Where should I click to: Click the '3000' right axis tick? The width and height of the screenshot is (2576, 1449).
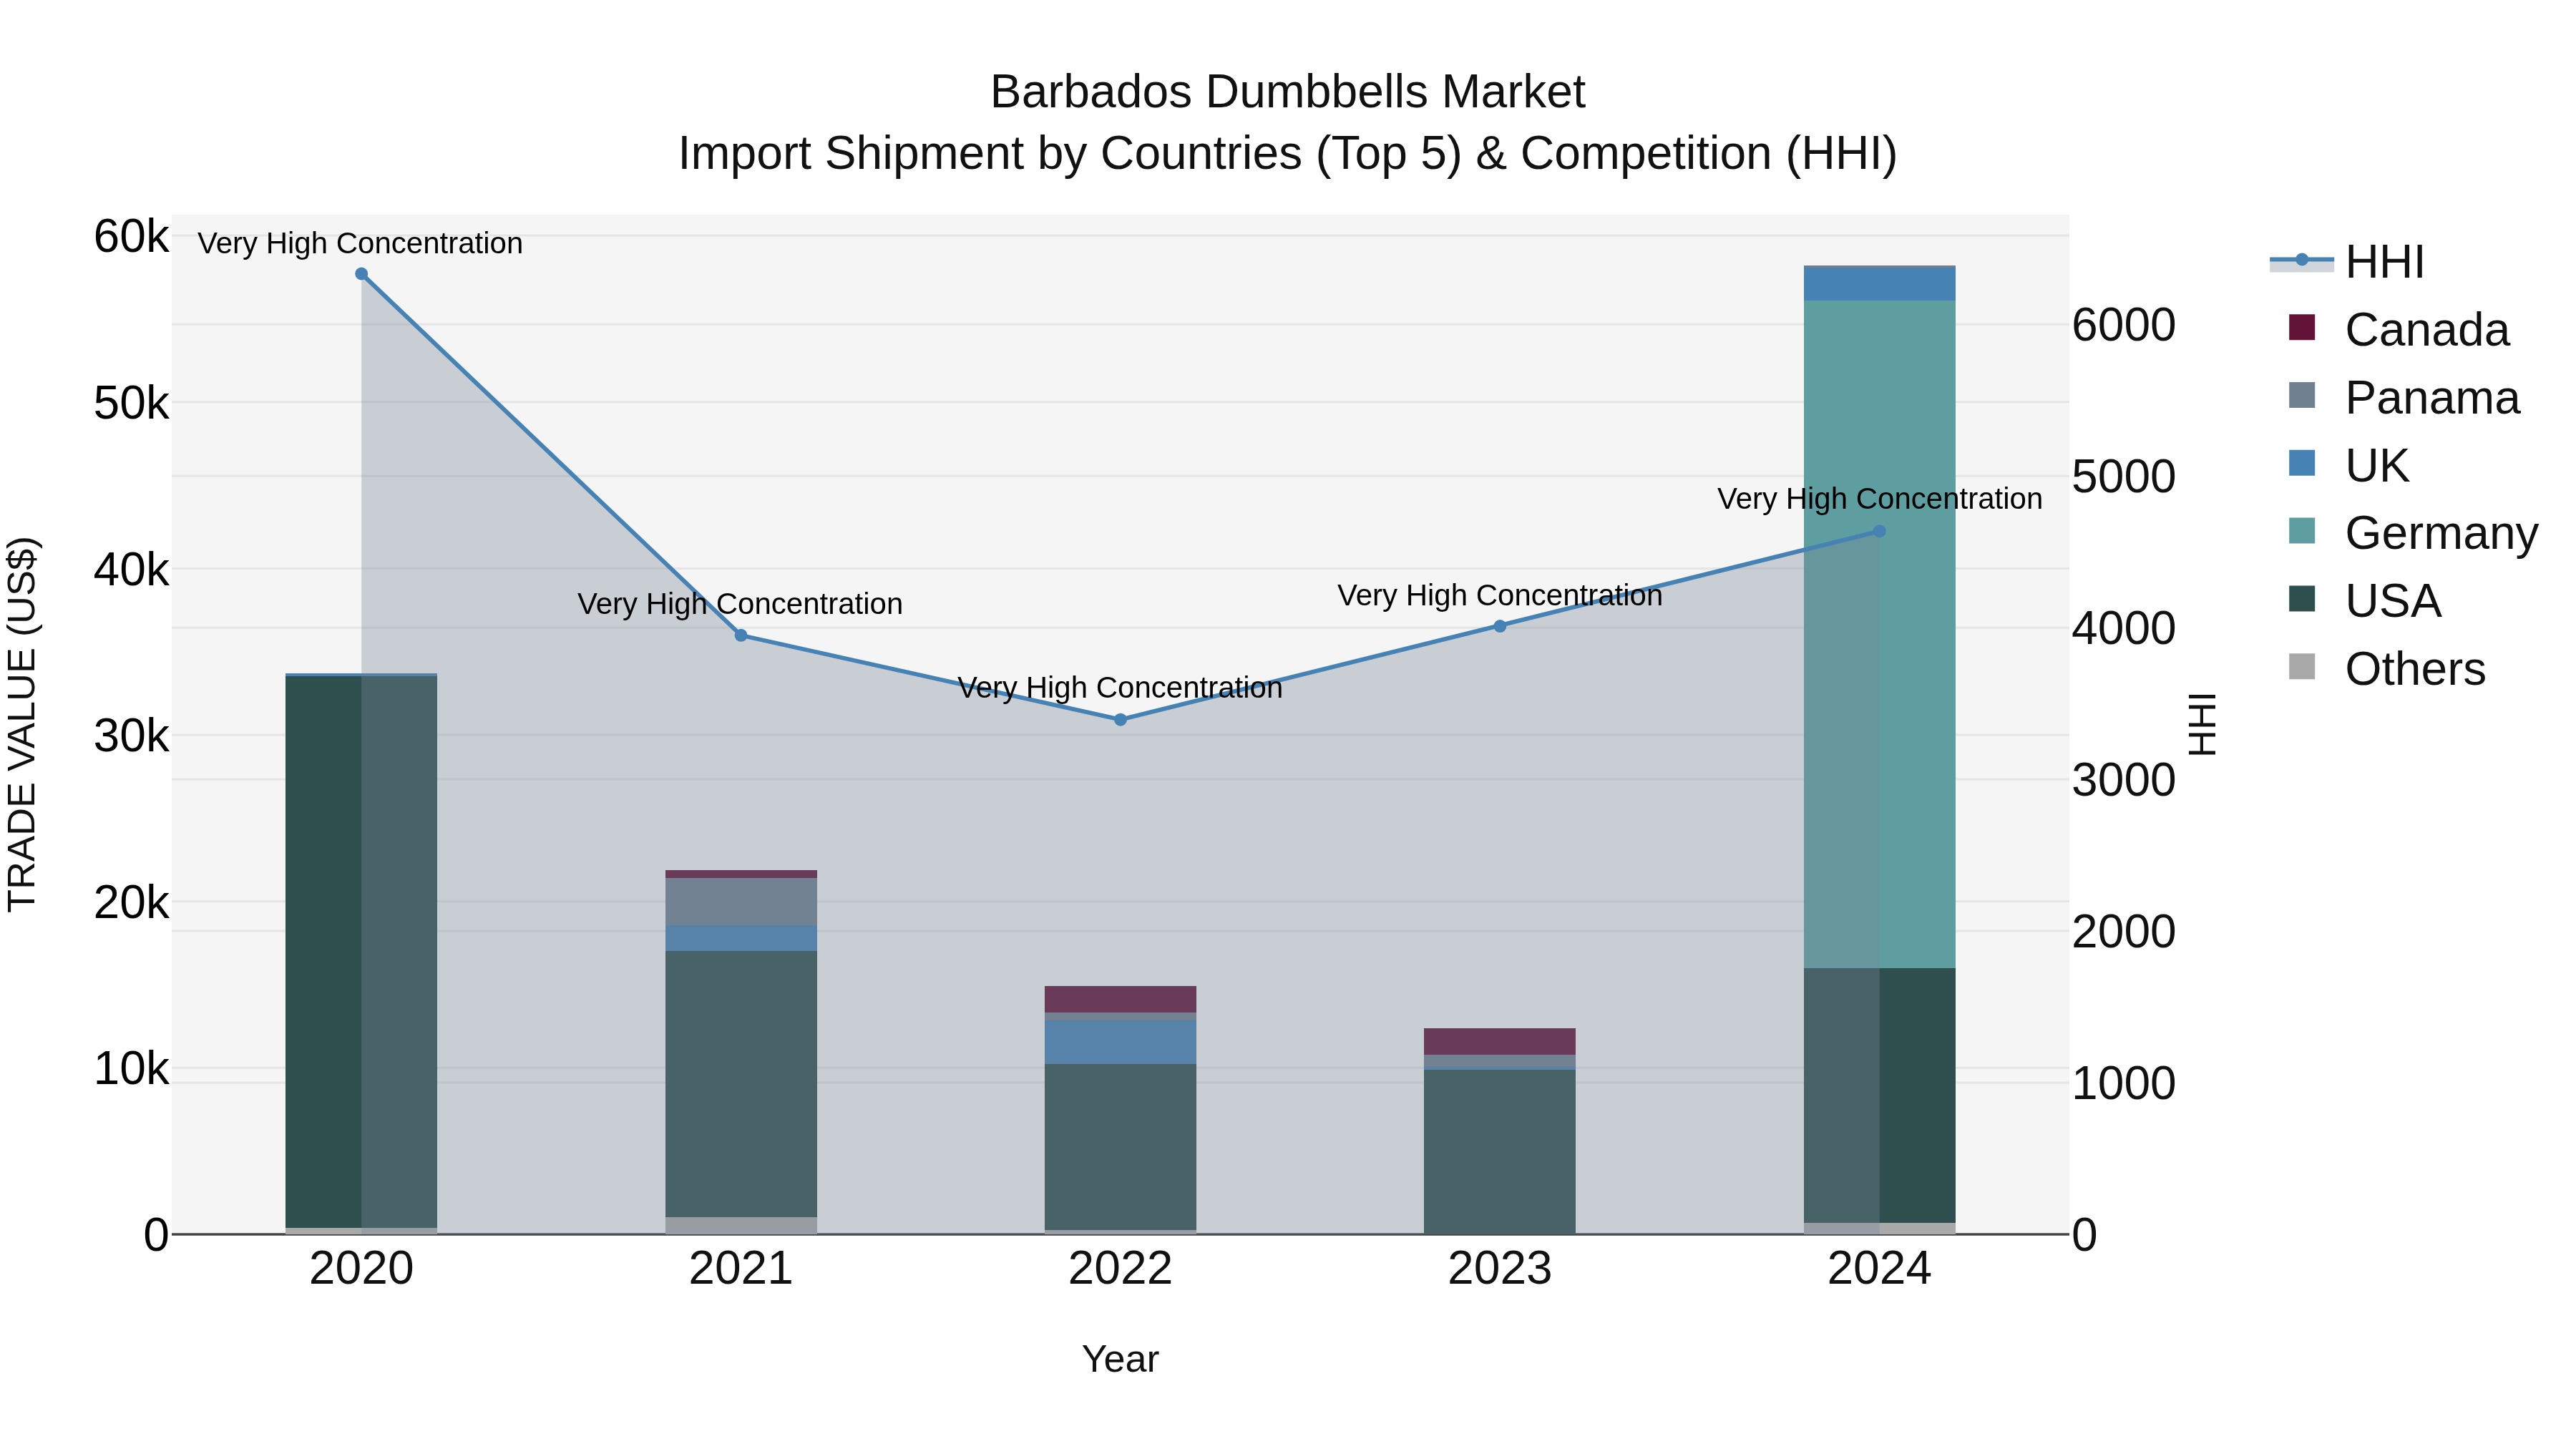pos(2124,780)
